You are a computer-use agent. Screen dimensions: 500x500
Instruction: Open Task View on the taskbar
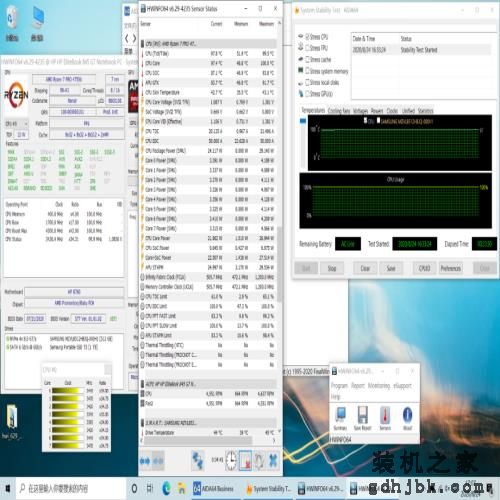coord(150,489)
